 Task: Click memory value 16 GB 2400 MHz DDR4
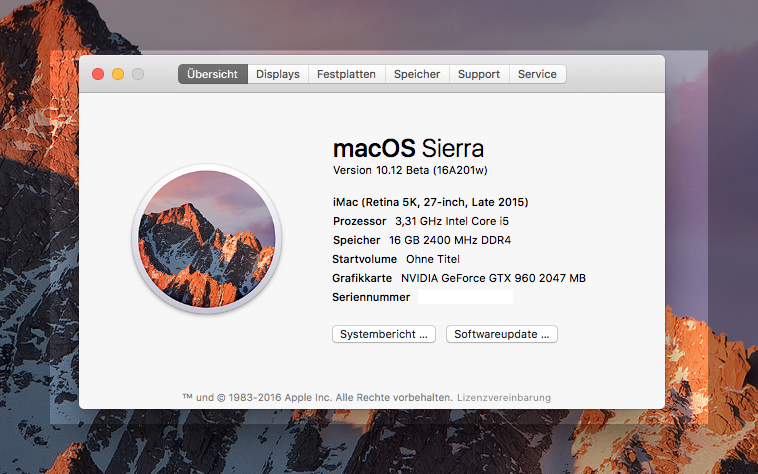click(450, 240)
